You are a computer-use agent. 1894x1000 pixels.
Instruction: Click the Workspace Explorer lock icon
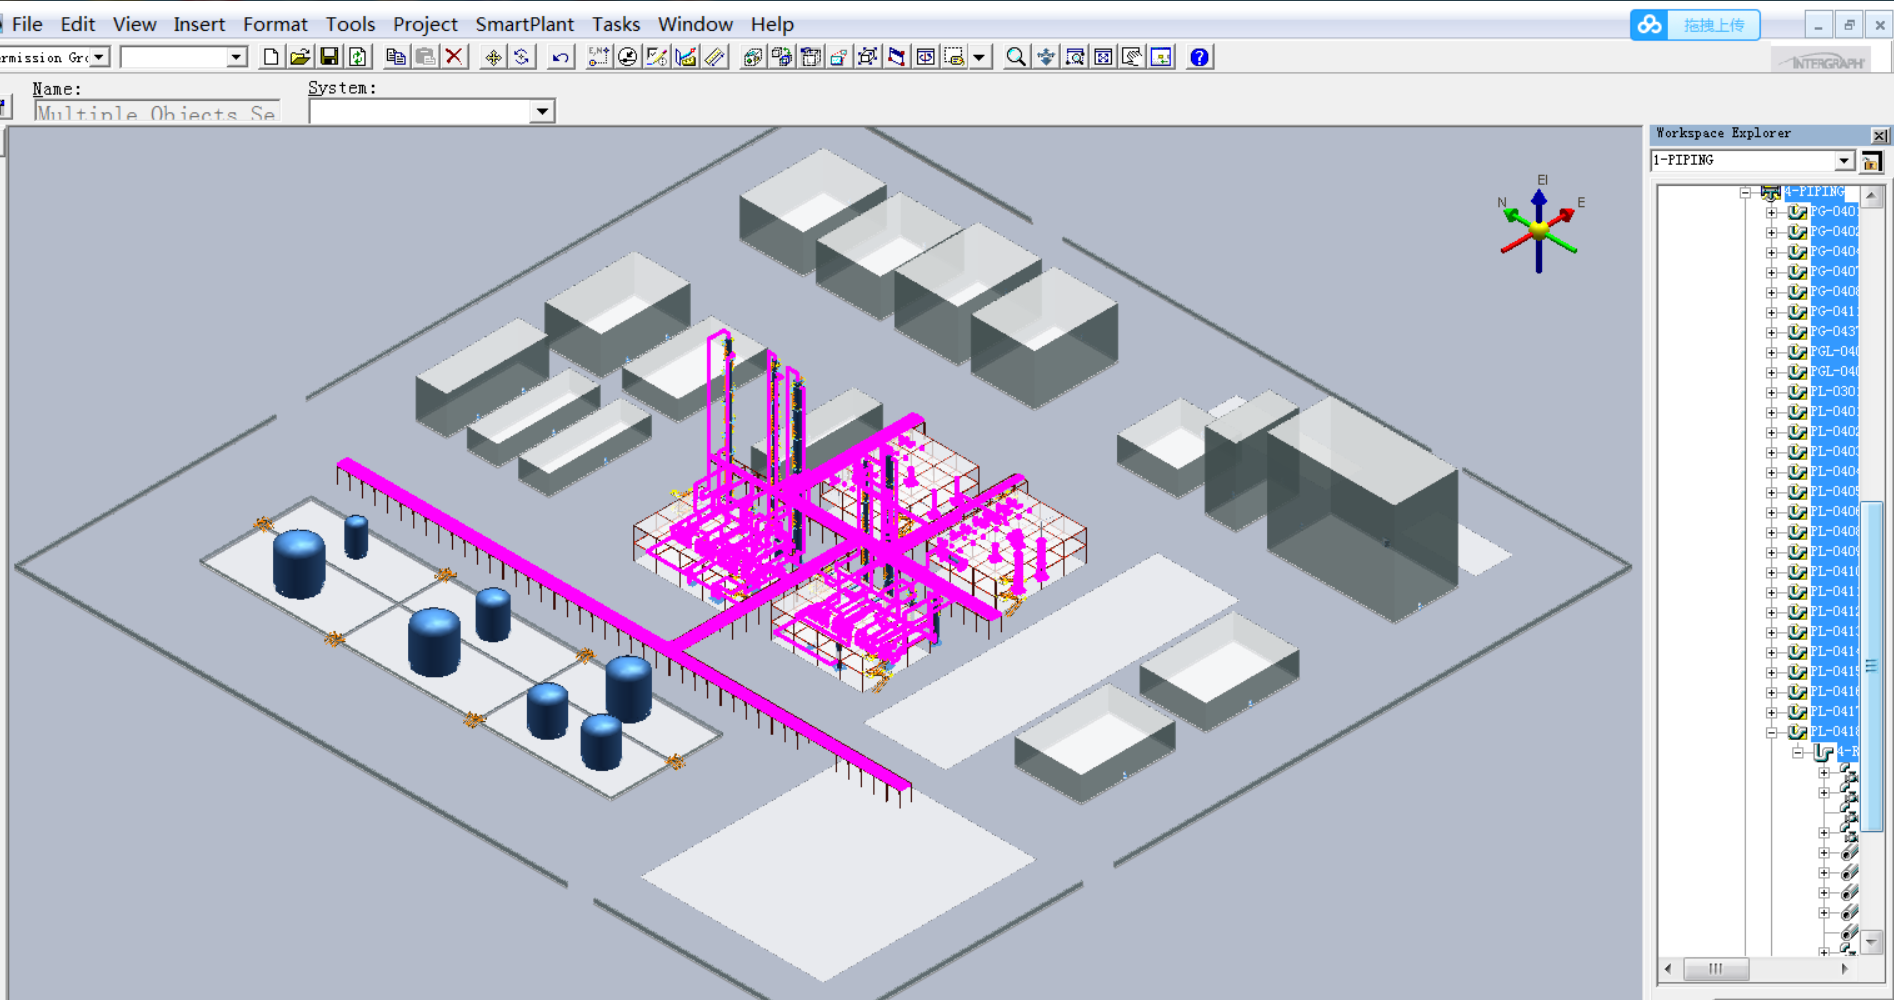pyautogui.click(x=1872, y=161)
